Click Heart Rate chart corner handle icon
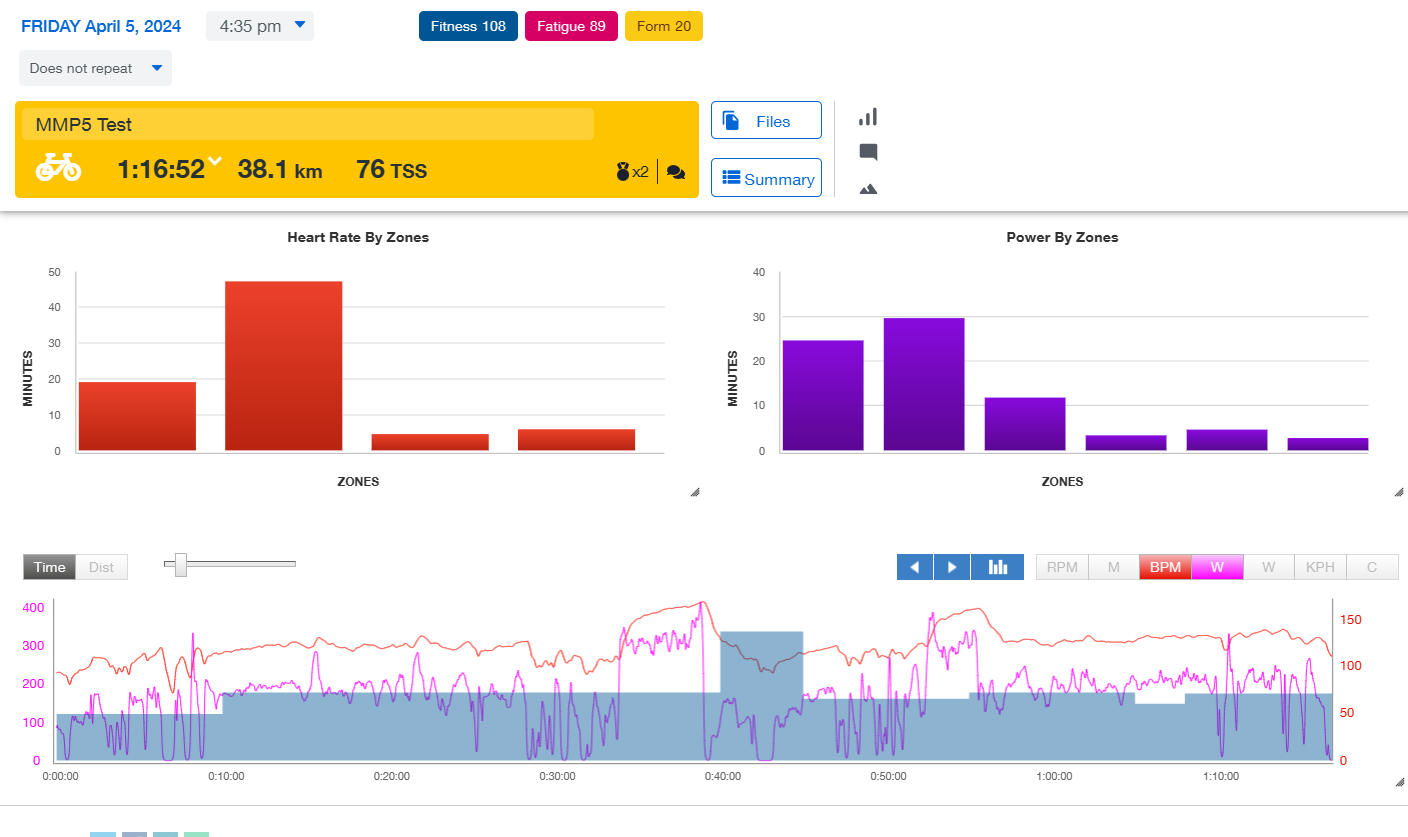The height and width of the screenshot is (837, 1408). click(695, 492)
